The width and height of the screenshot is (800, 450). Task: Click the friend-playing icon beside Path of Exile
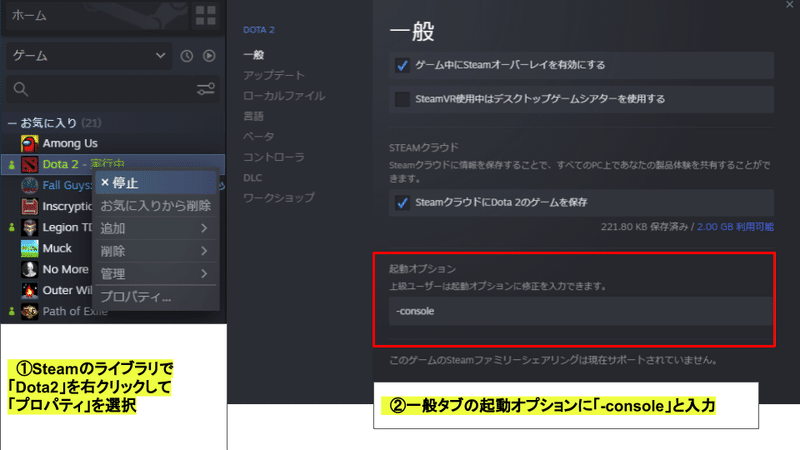12,311
